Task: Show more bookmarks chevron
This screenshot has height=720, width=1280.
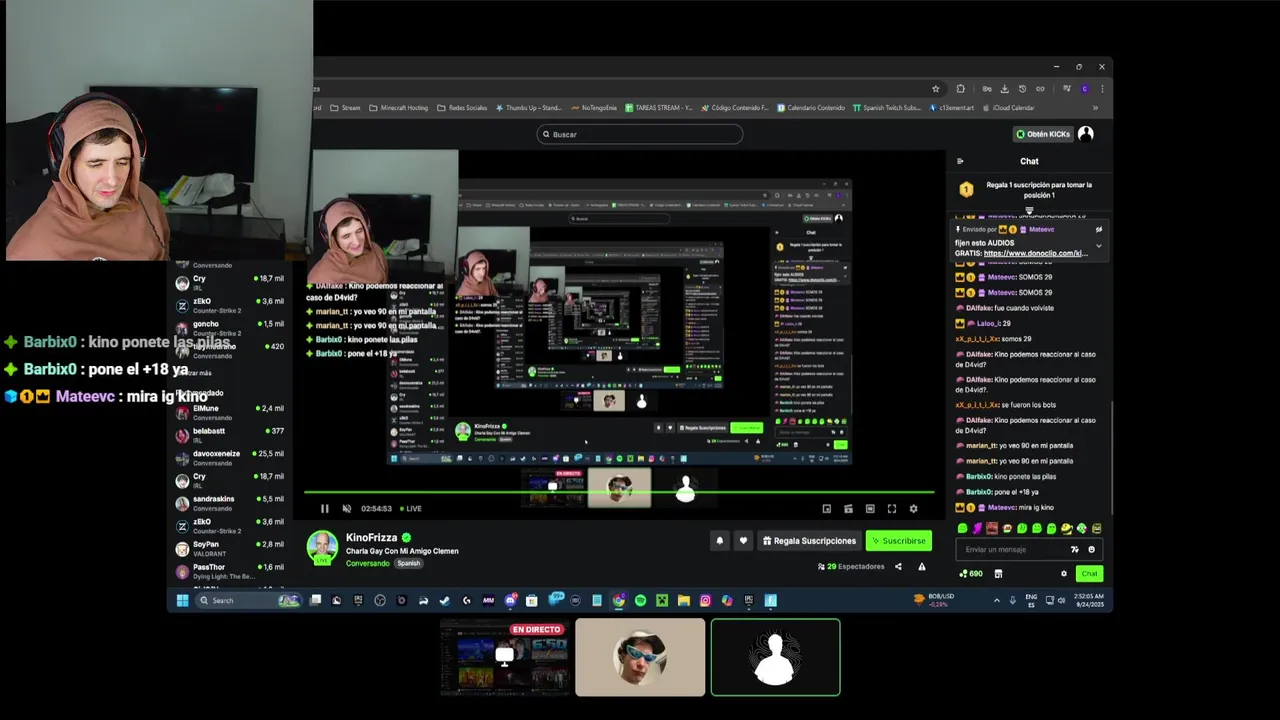Action: pos(1095,108)
